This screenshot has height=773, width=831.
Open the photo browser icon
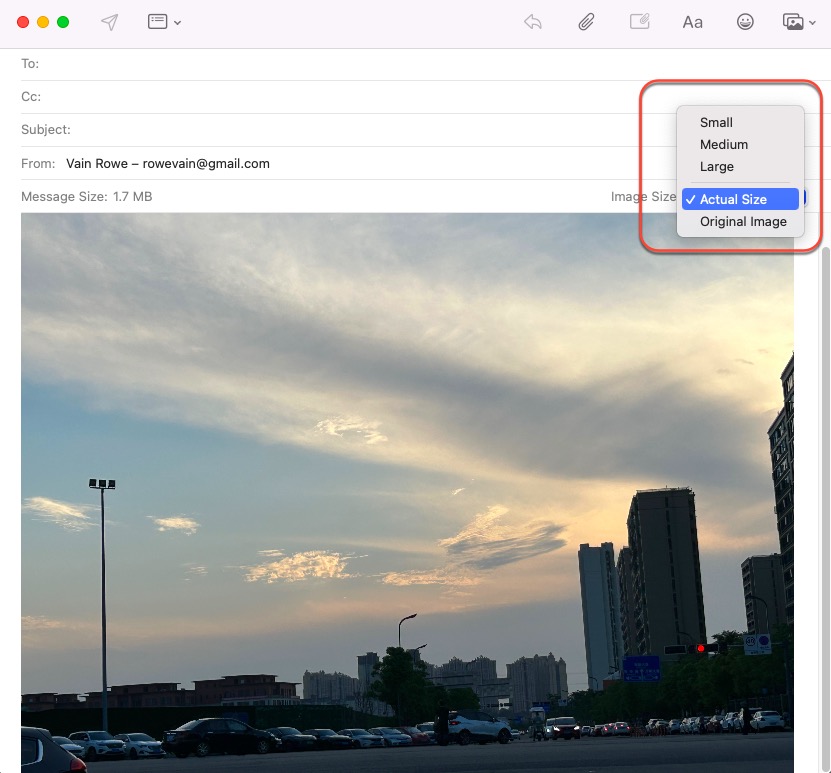coord(791,21)
